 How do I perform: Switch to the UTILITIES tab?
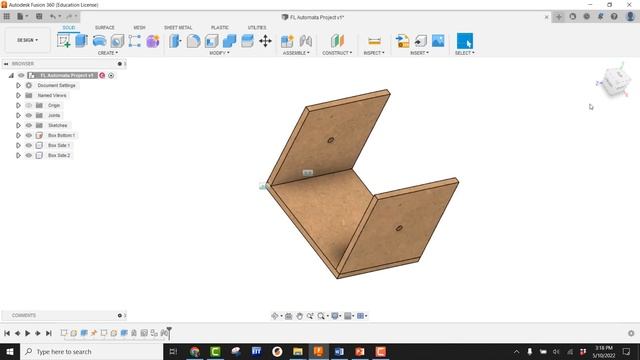[x=257, y=27]
